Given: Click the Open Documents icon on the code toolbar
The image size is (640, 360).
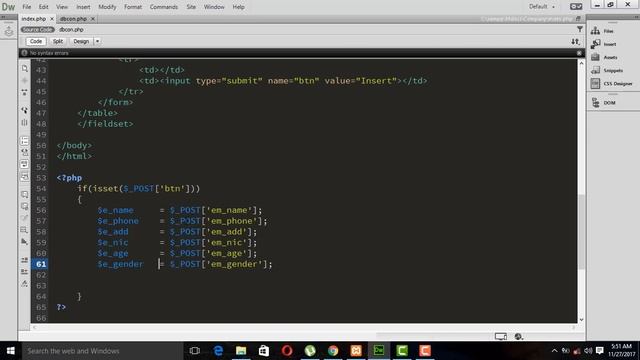Looking at the screenshot, I should (x=24, y=69).
